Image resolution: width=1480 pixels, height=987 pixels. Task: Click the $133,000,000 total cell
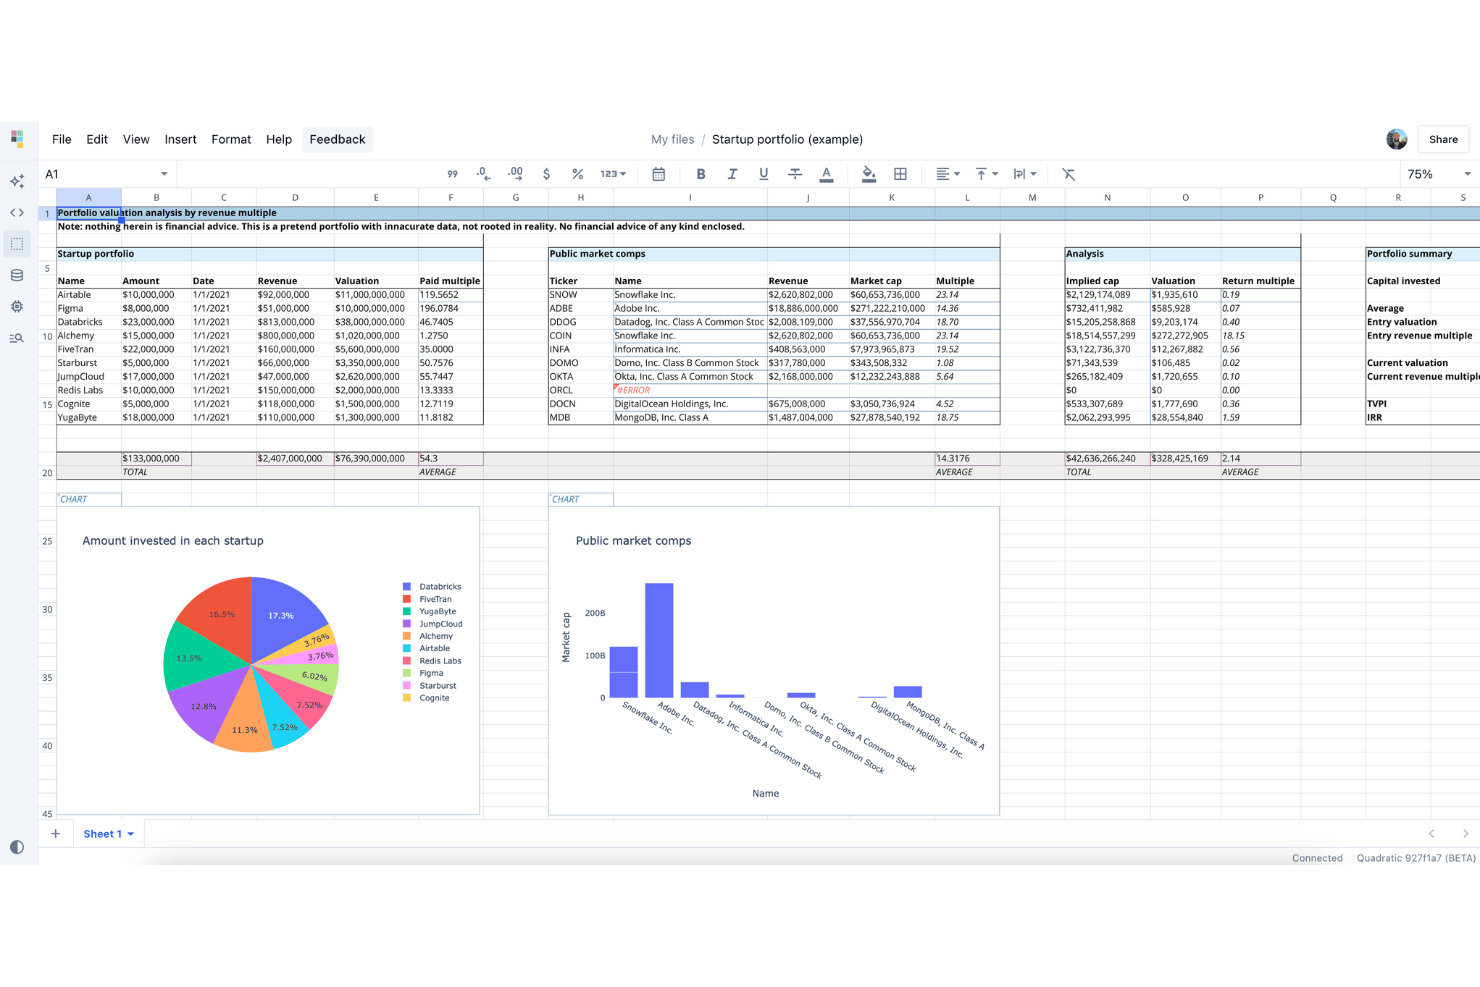click(x=156, y=458)
